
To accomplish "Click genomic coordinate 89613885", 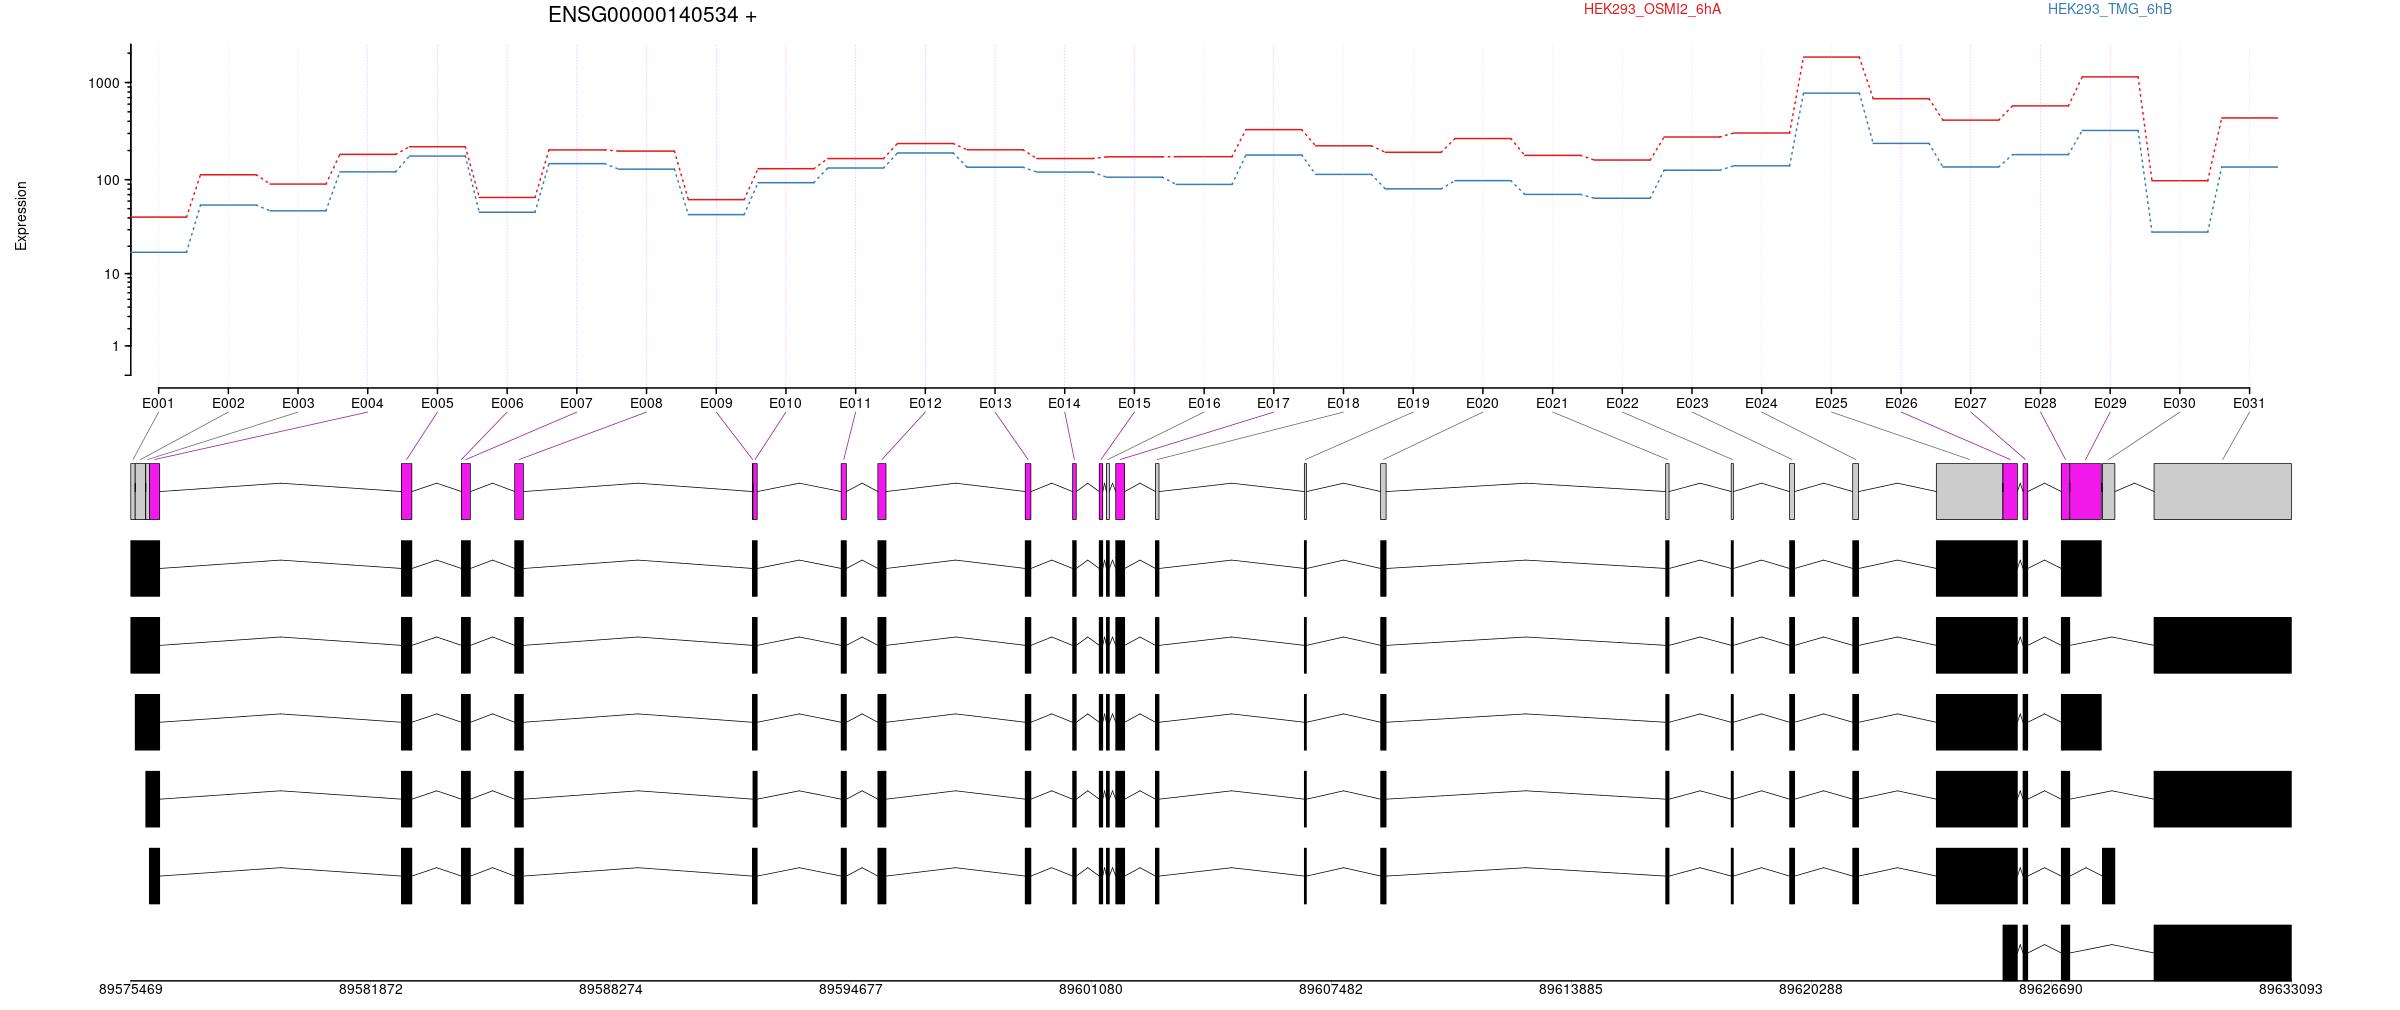I will coord(1570,989).
